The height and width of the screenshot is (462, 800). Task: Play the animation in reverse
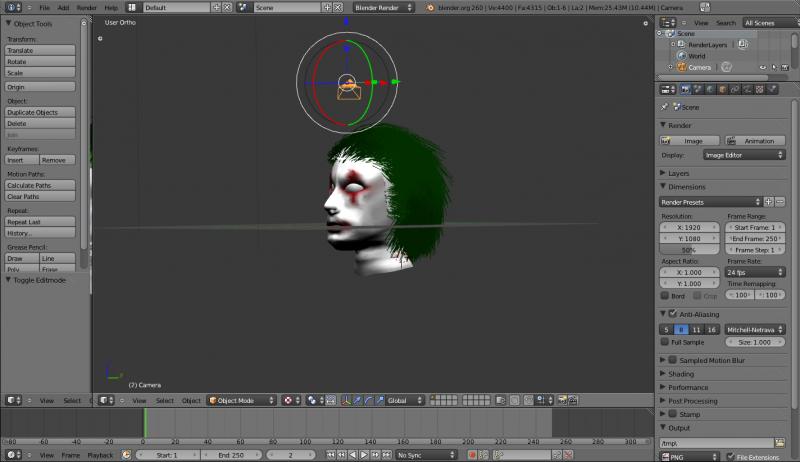(353, 455)
